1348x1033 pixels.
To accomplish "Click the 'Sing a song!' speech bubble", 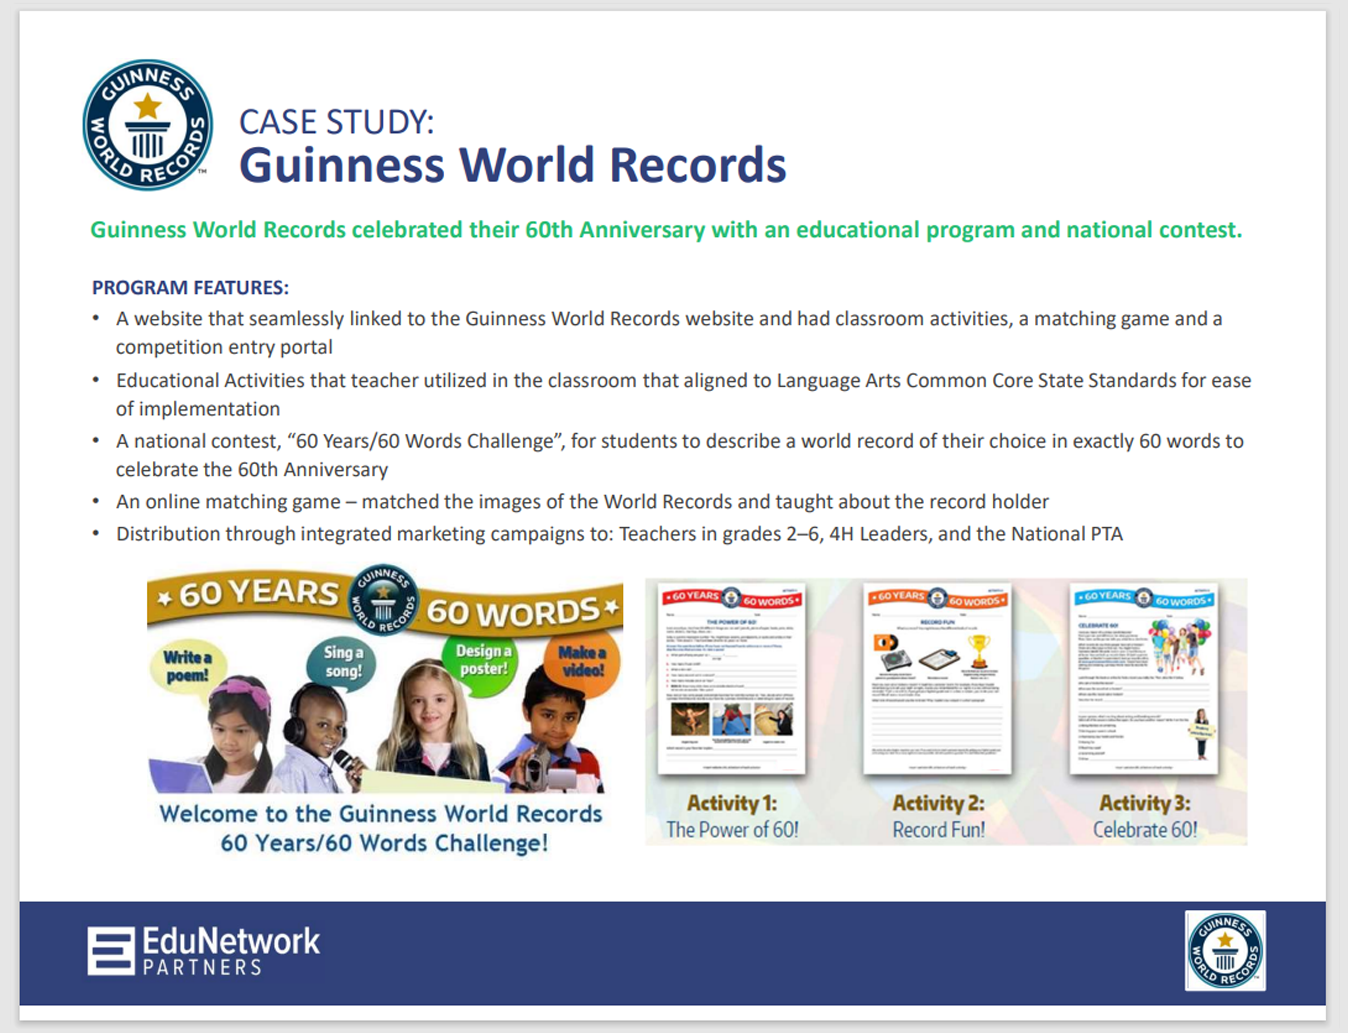I will point(342,662).
